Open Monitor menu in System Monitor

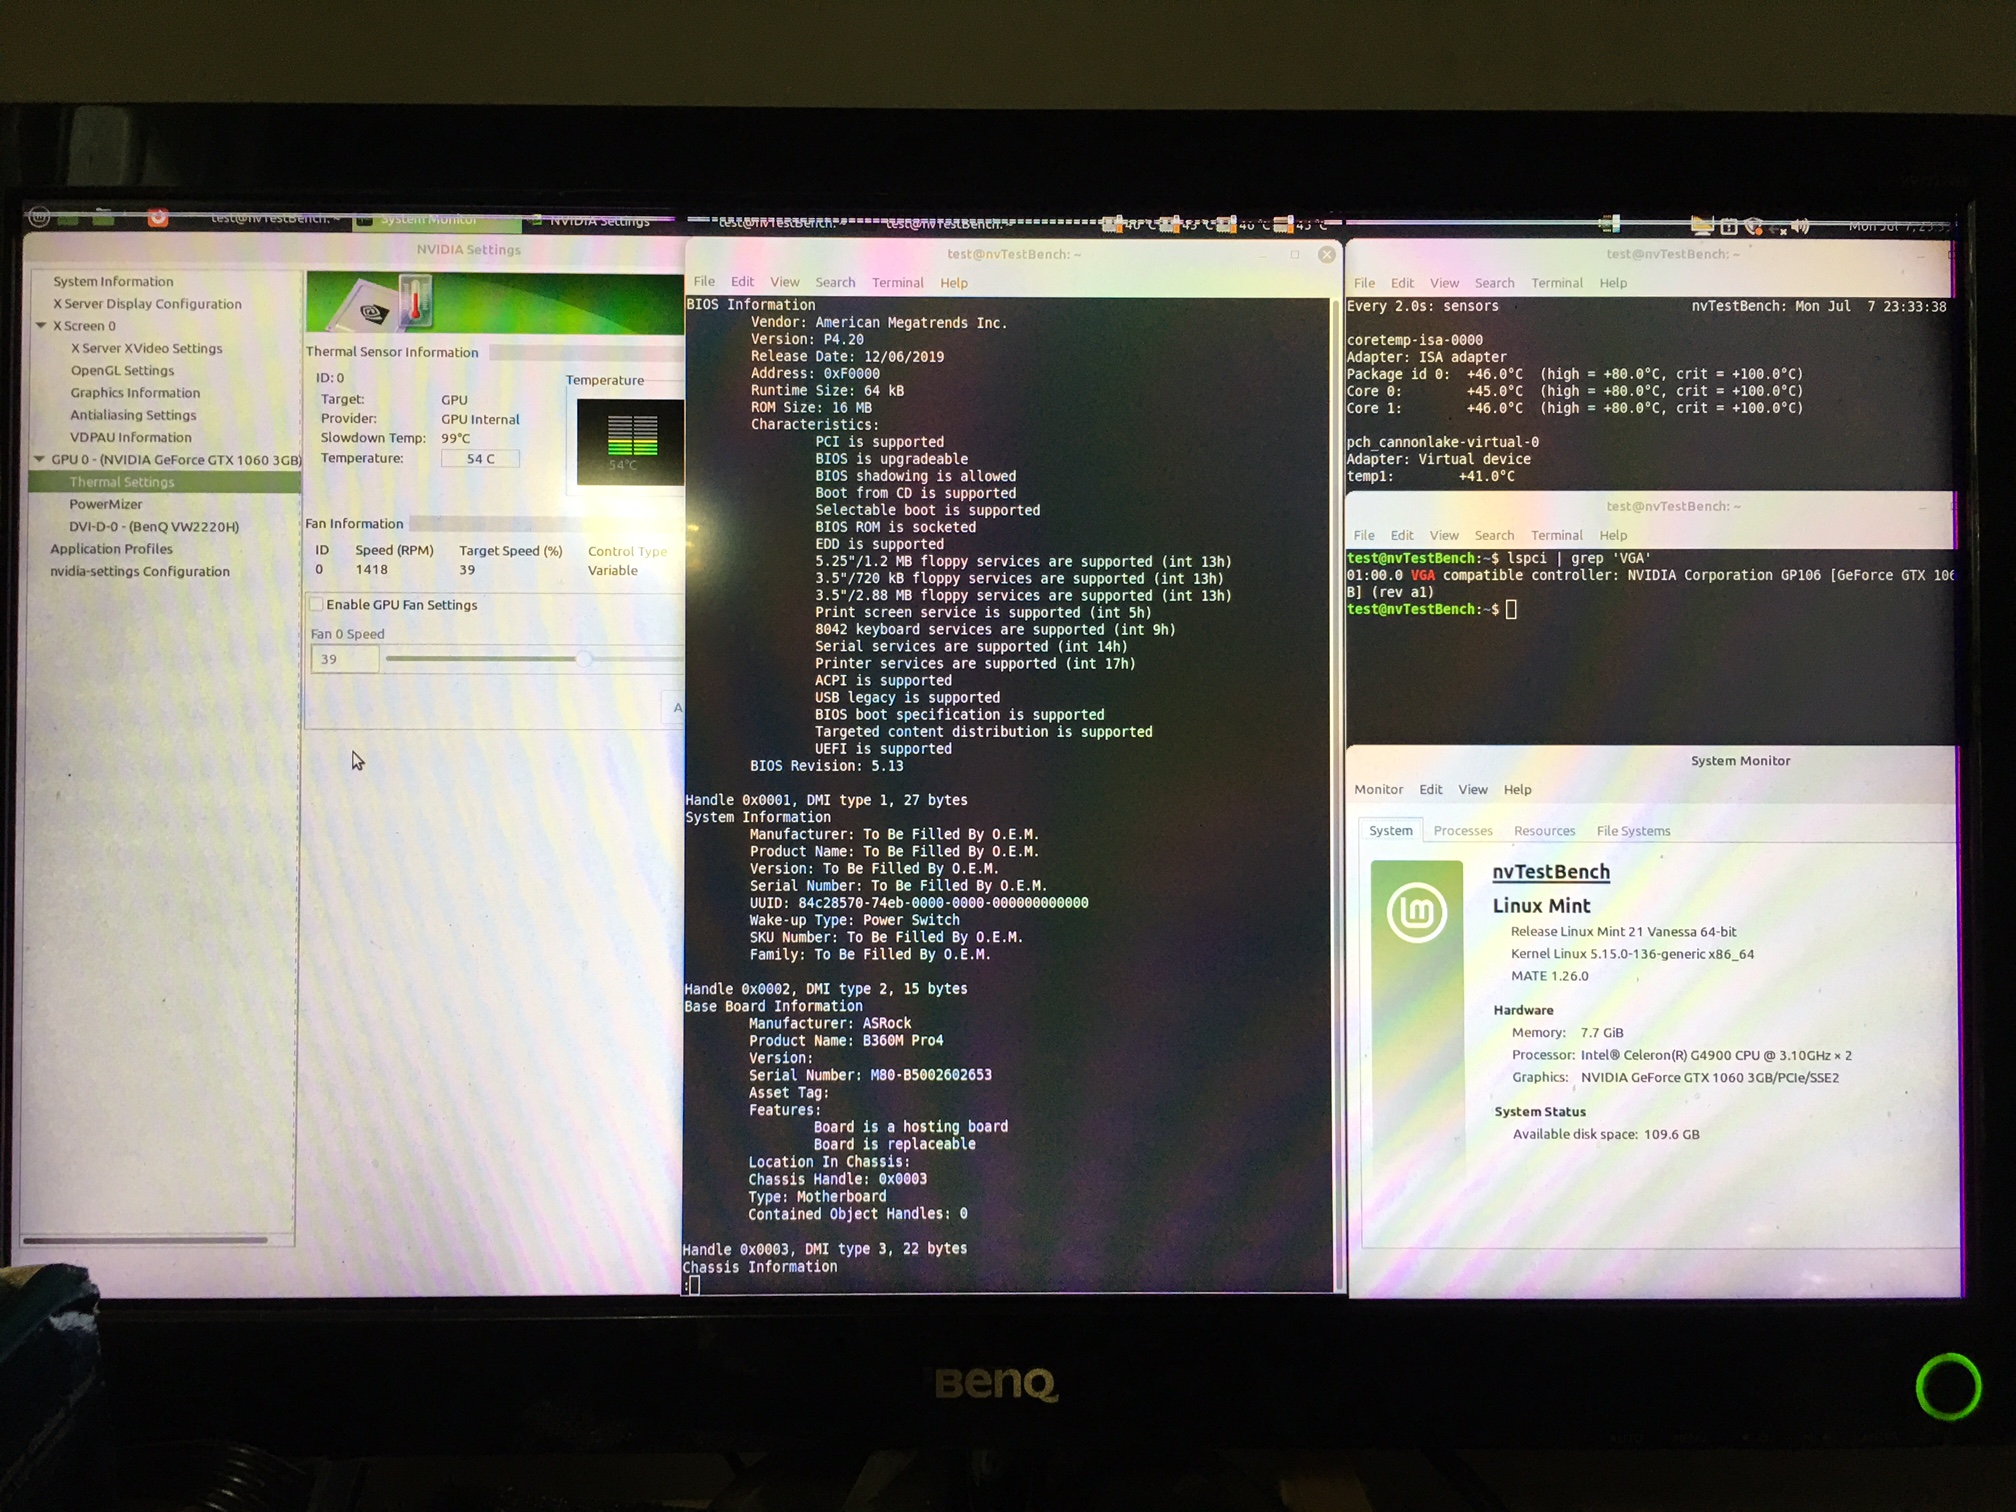pos(1378,789)
